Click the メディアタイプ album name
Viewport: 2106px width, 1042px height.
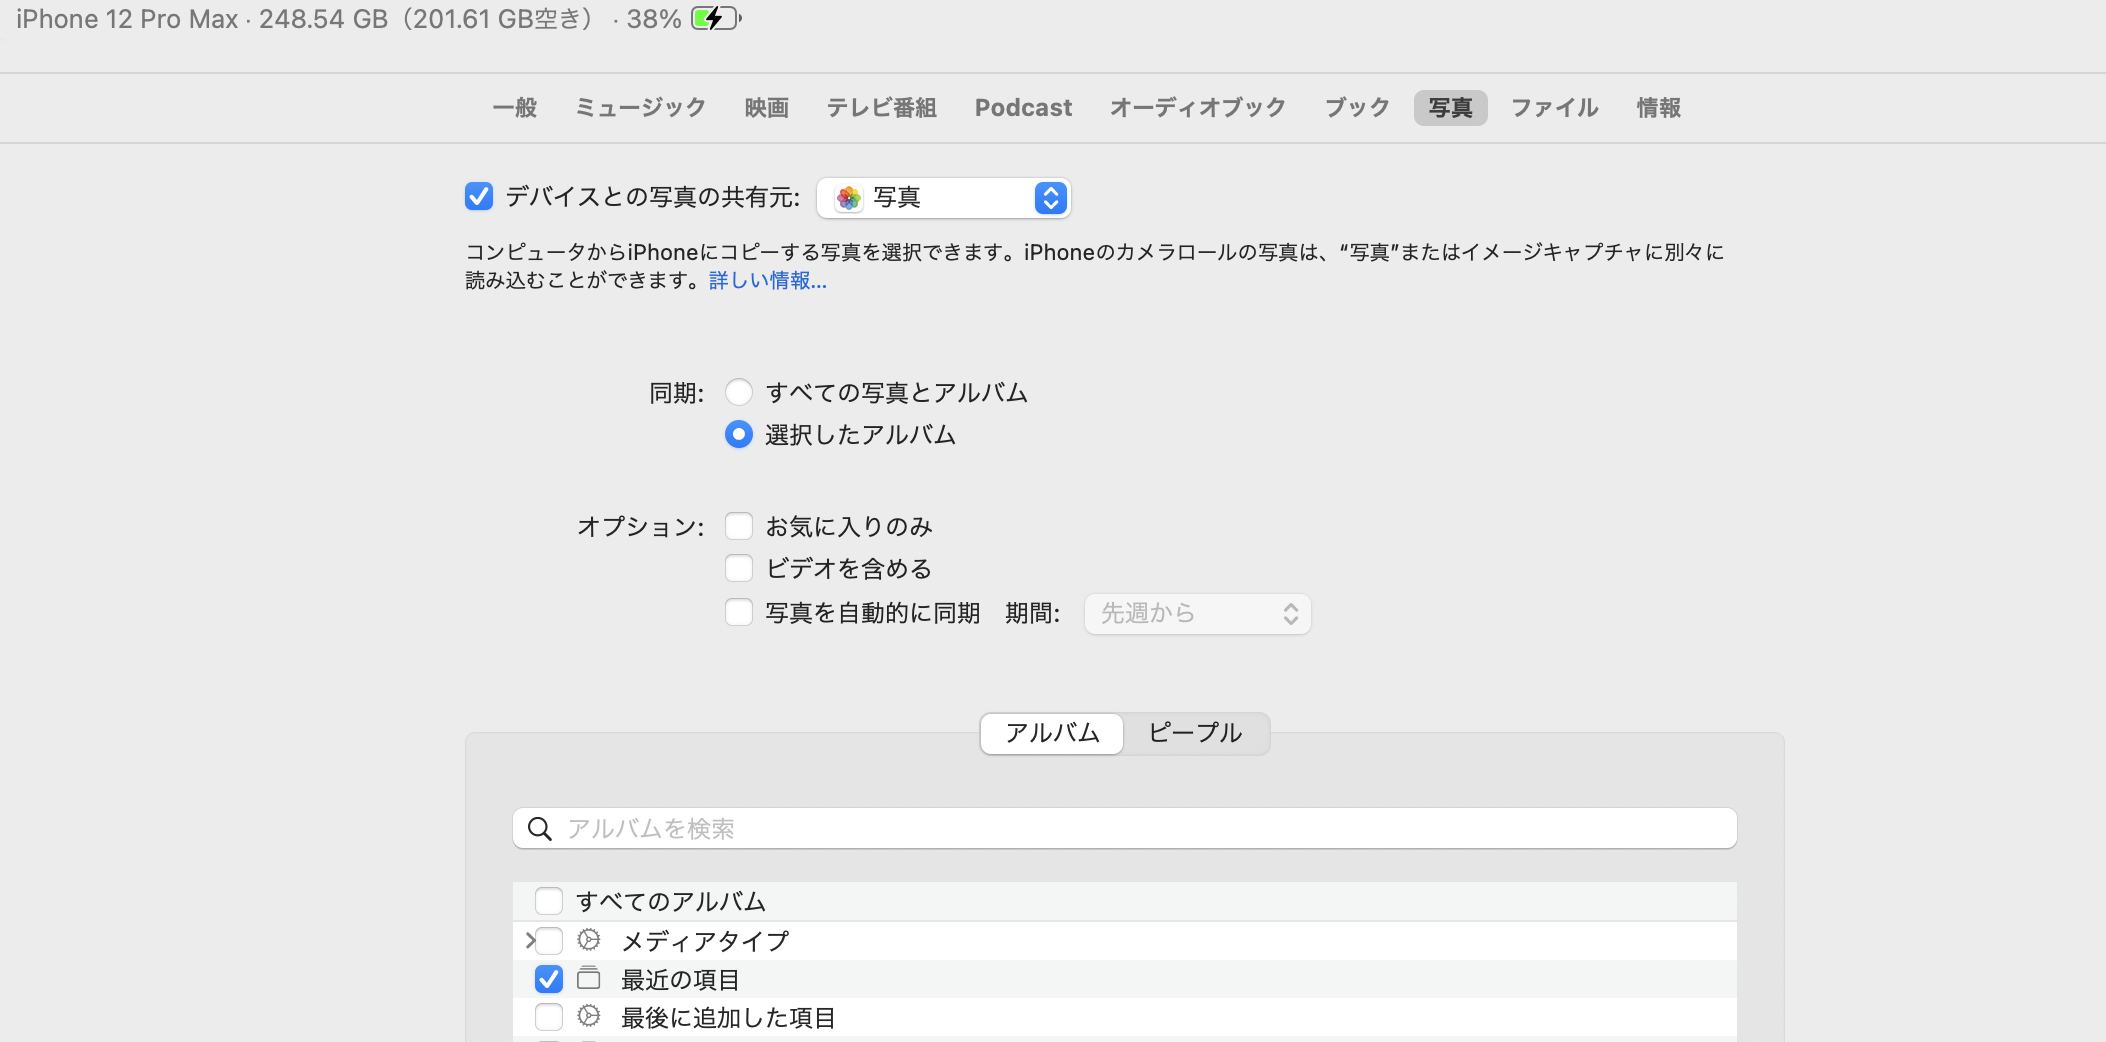coord(705,941)
